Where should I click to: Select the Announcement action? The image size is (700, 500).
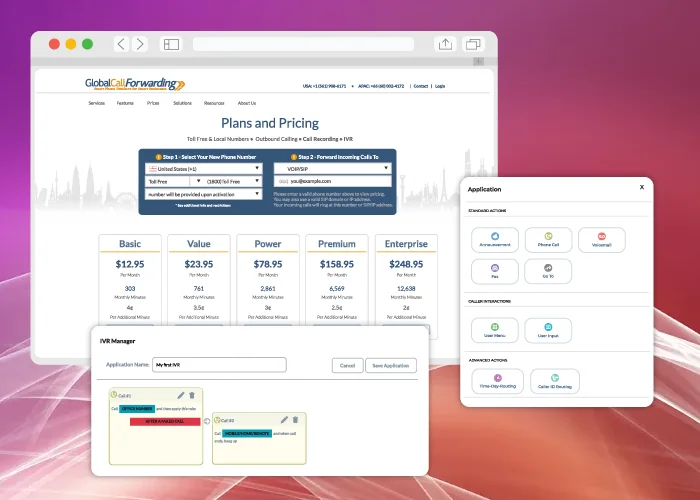494,239
